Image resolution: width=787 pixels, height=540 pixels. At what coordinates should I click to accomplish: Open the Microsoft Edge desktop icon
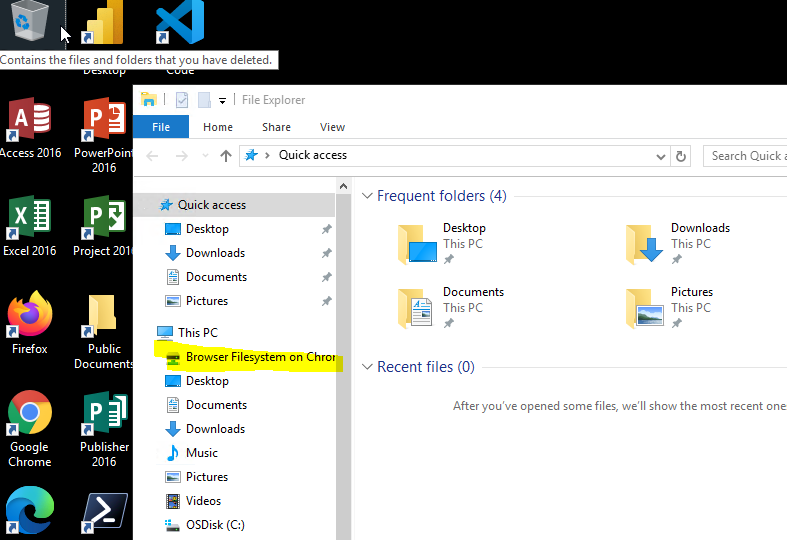[30, 510]
